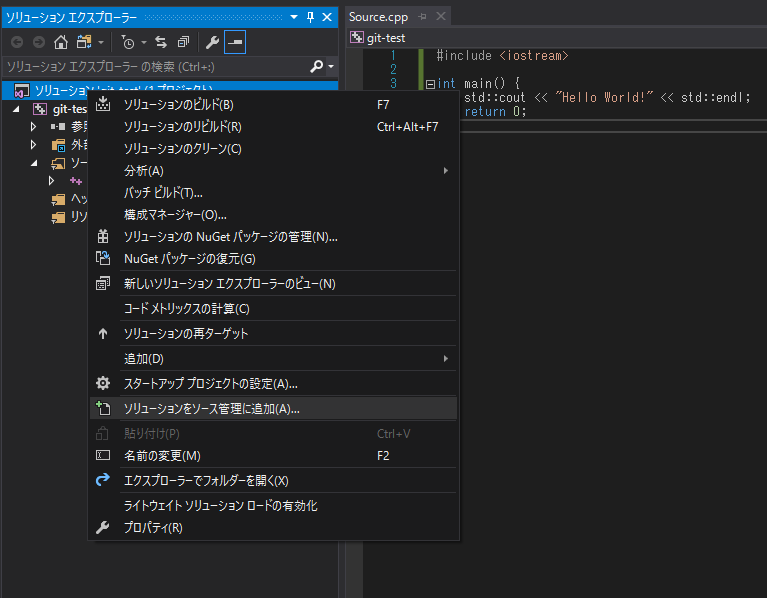Screen dimensions: 767x598
Task: Click the Solution Explorer search field
Action: click(x=156, y=66)
